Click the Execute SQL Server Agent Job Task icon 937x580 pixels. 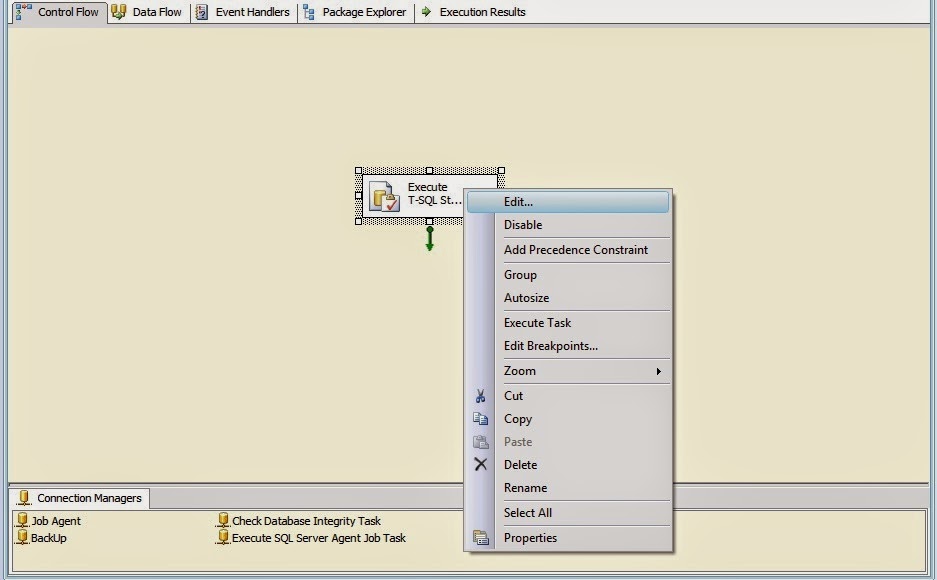click(x=224, y=537)
